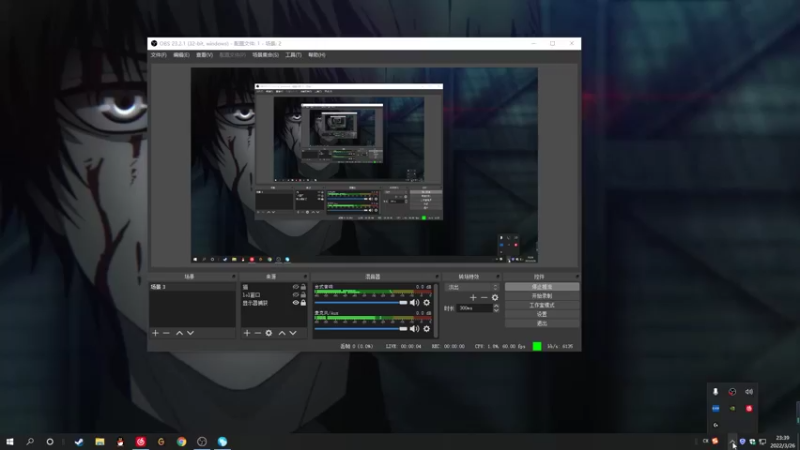Collapse hidden tray icons chevron in taskbar

click(x=732, y=442)
